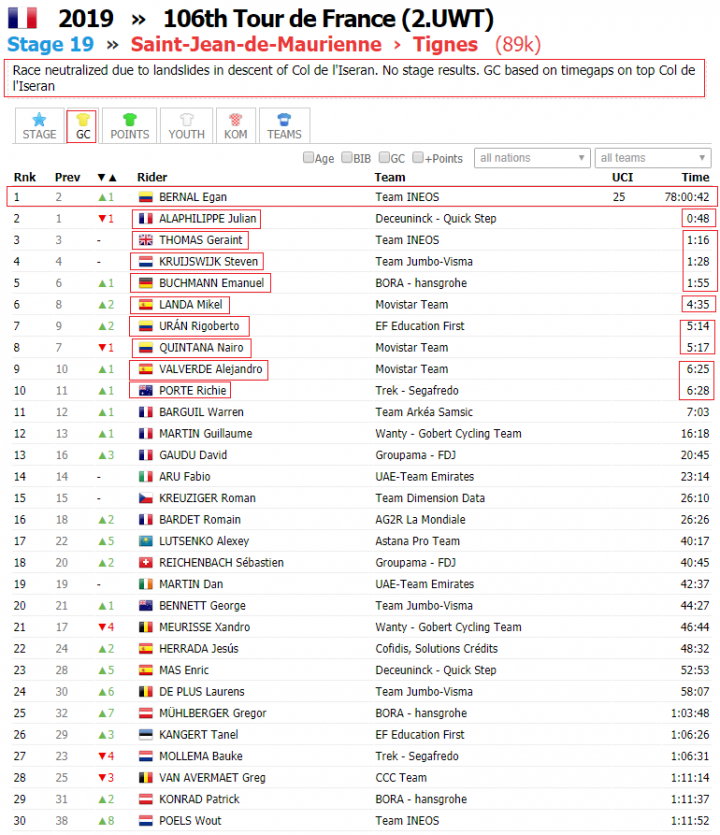Click the Stage 19 link
720x835 pixels.
click(x=51, y=44)
